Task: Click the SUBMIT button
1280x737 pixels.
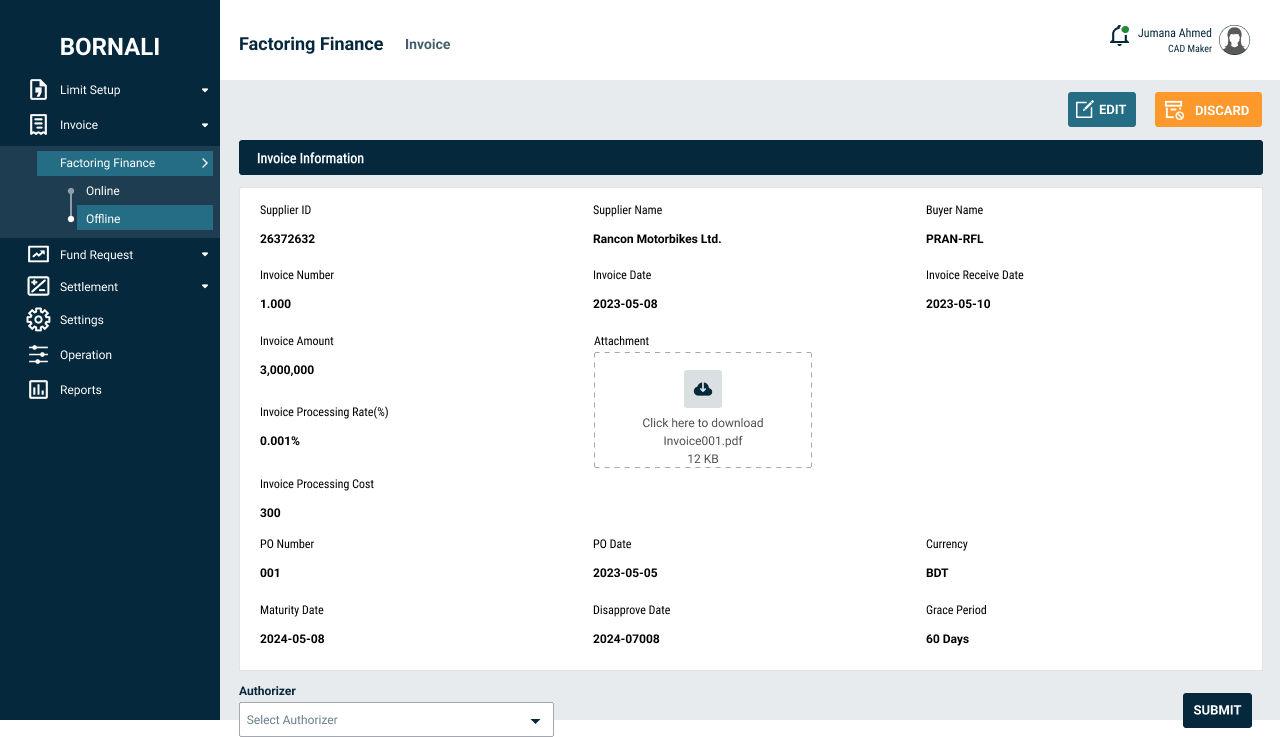Action: pos(1217,710)
